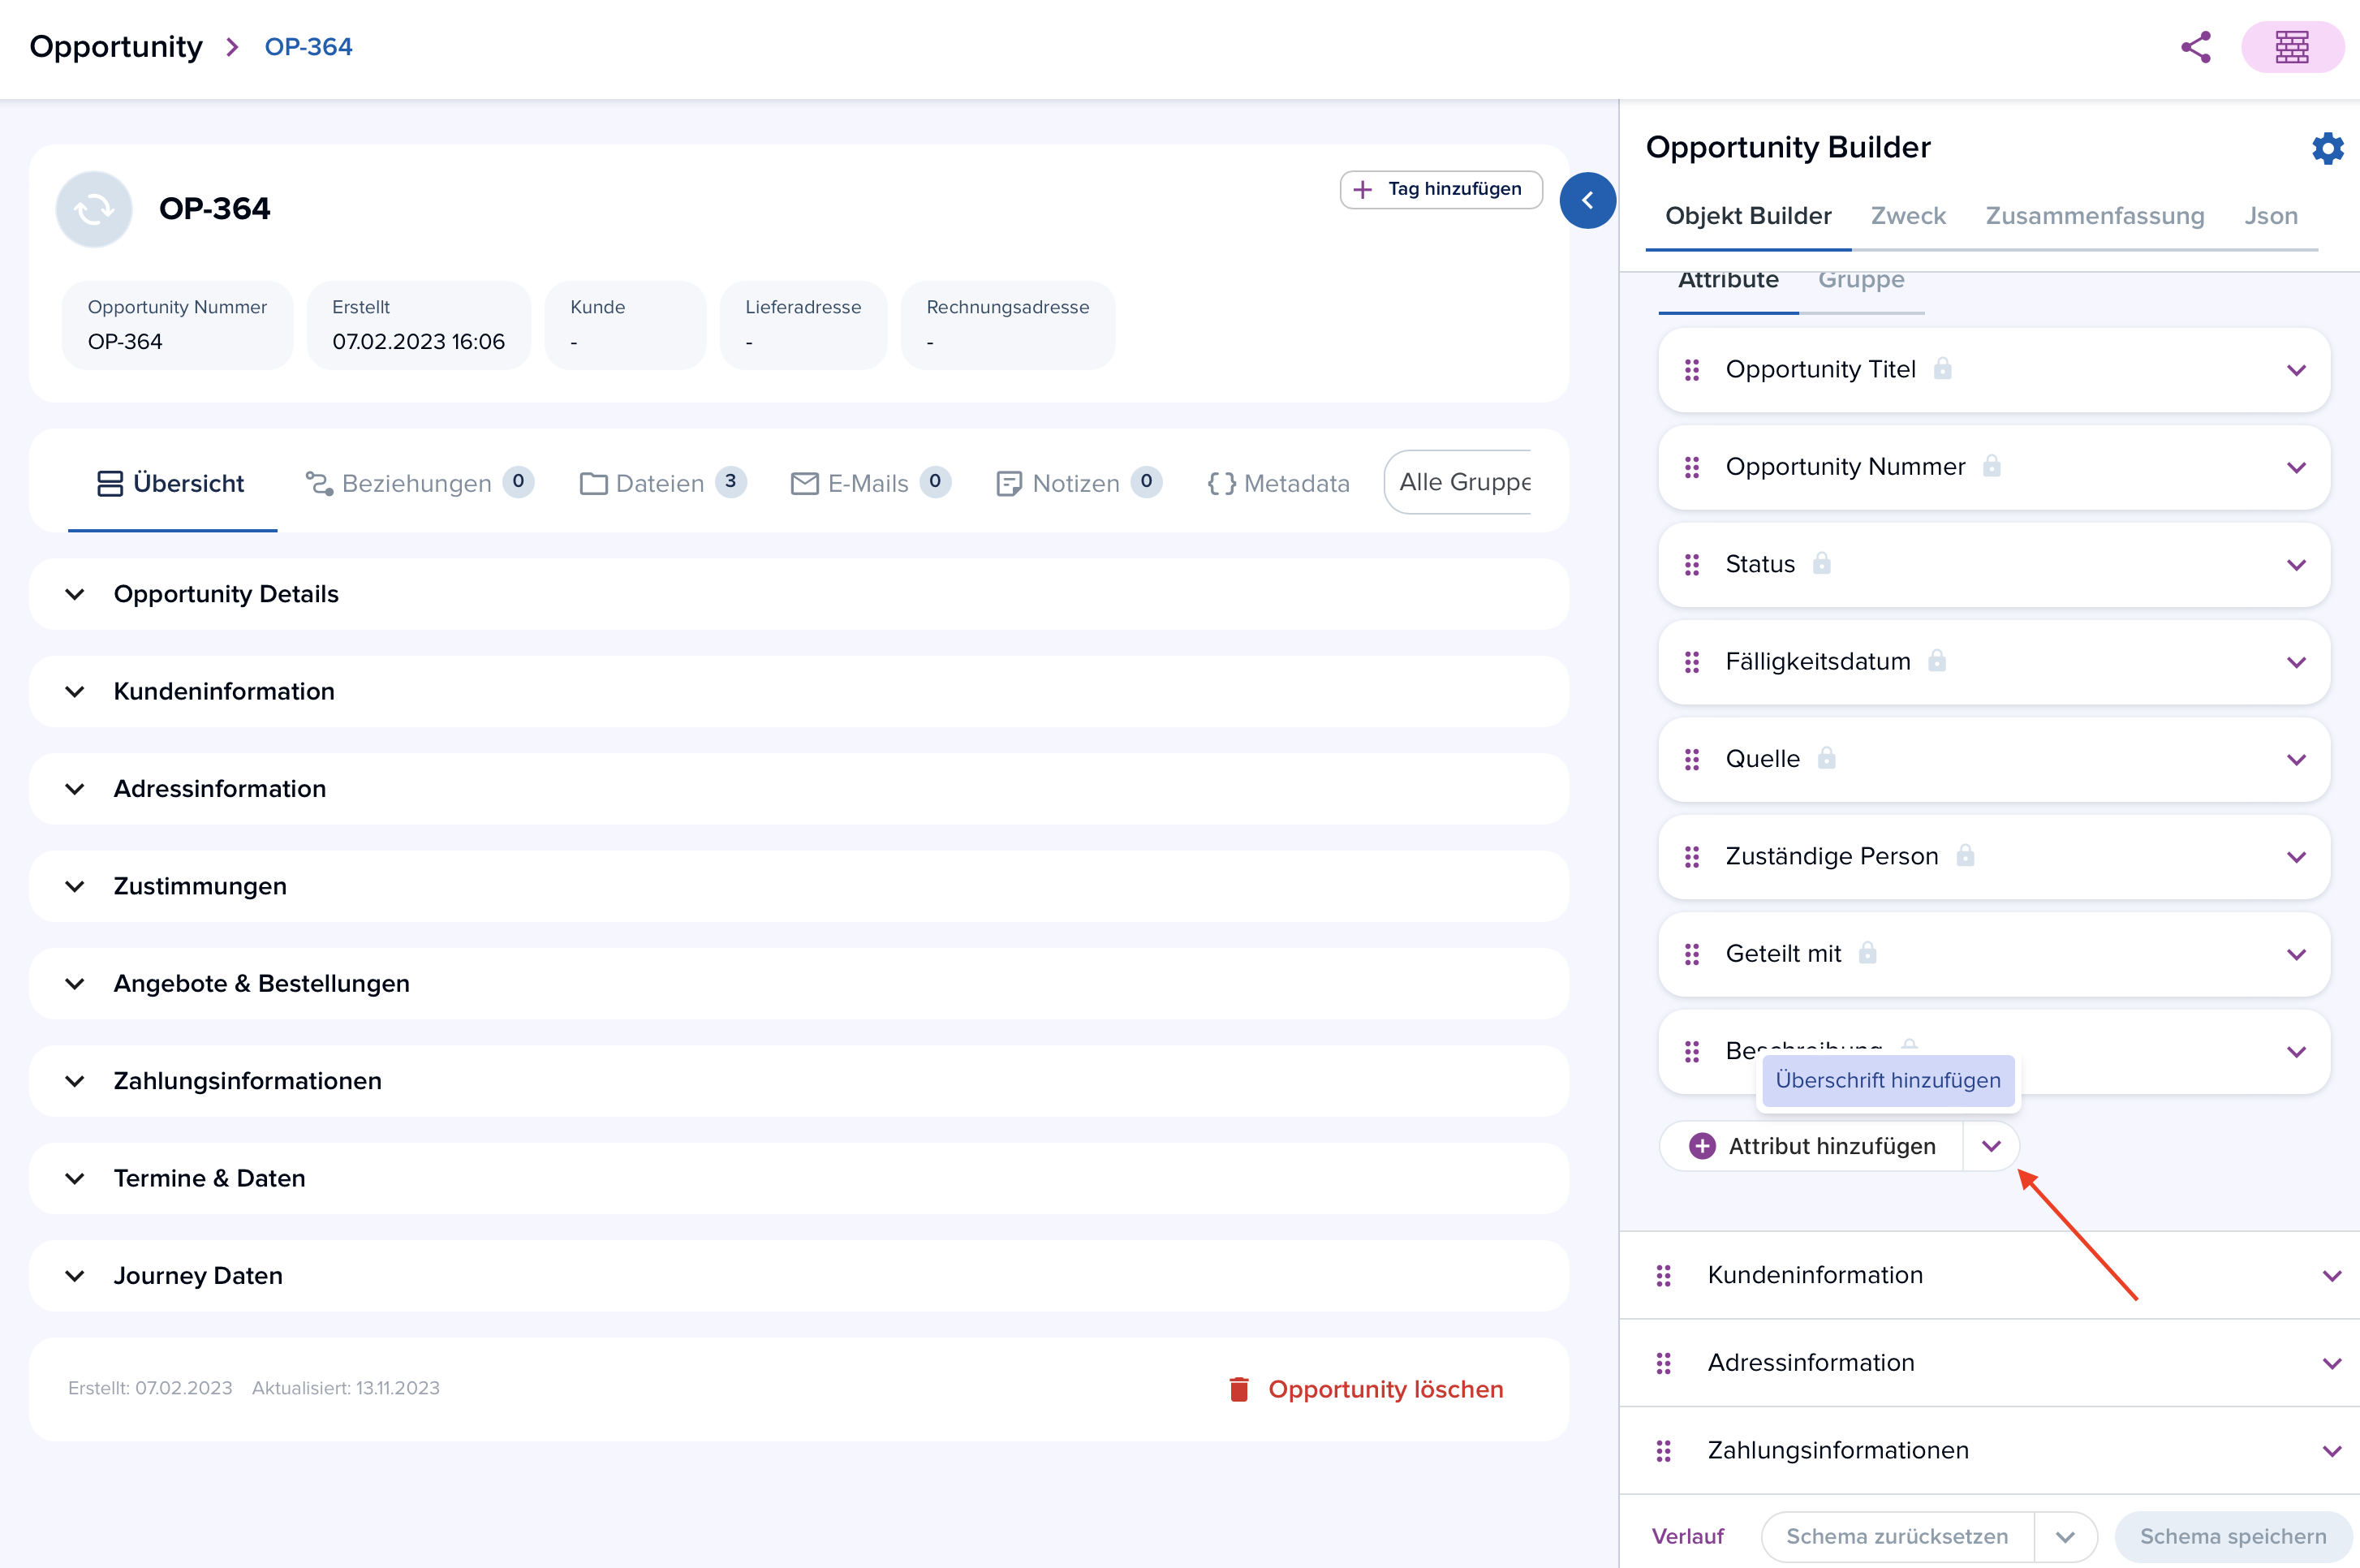
Task: Click drag handle next to Geteilt mit
Action: coord(1692,955)
